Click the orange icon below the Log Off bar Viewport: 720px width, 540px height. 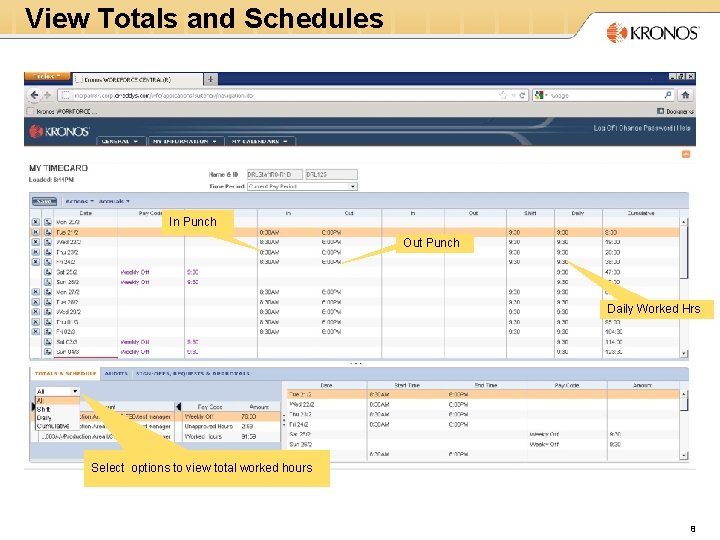pos(686,154)
